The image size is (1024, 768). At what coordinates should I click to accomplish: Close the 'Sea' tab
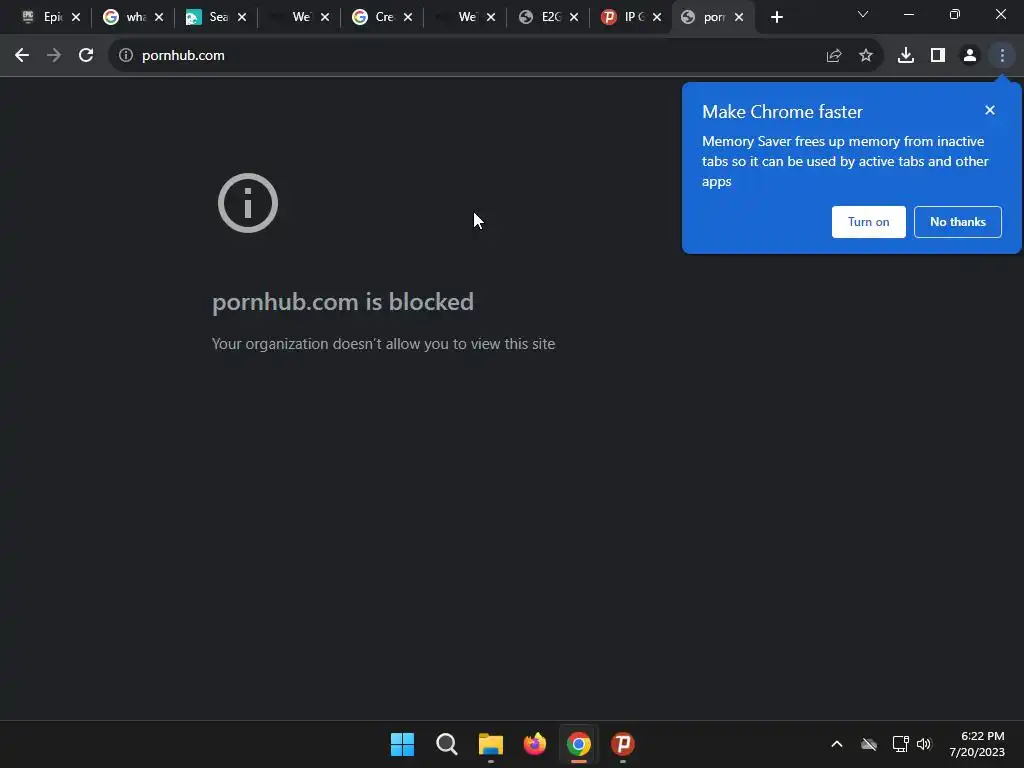coord(242,17)
